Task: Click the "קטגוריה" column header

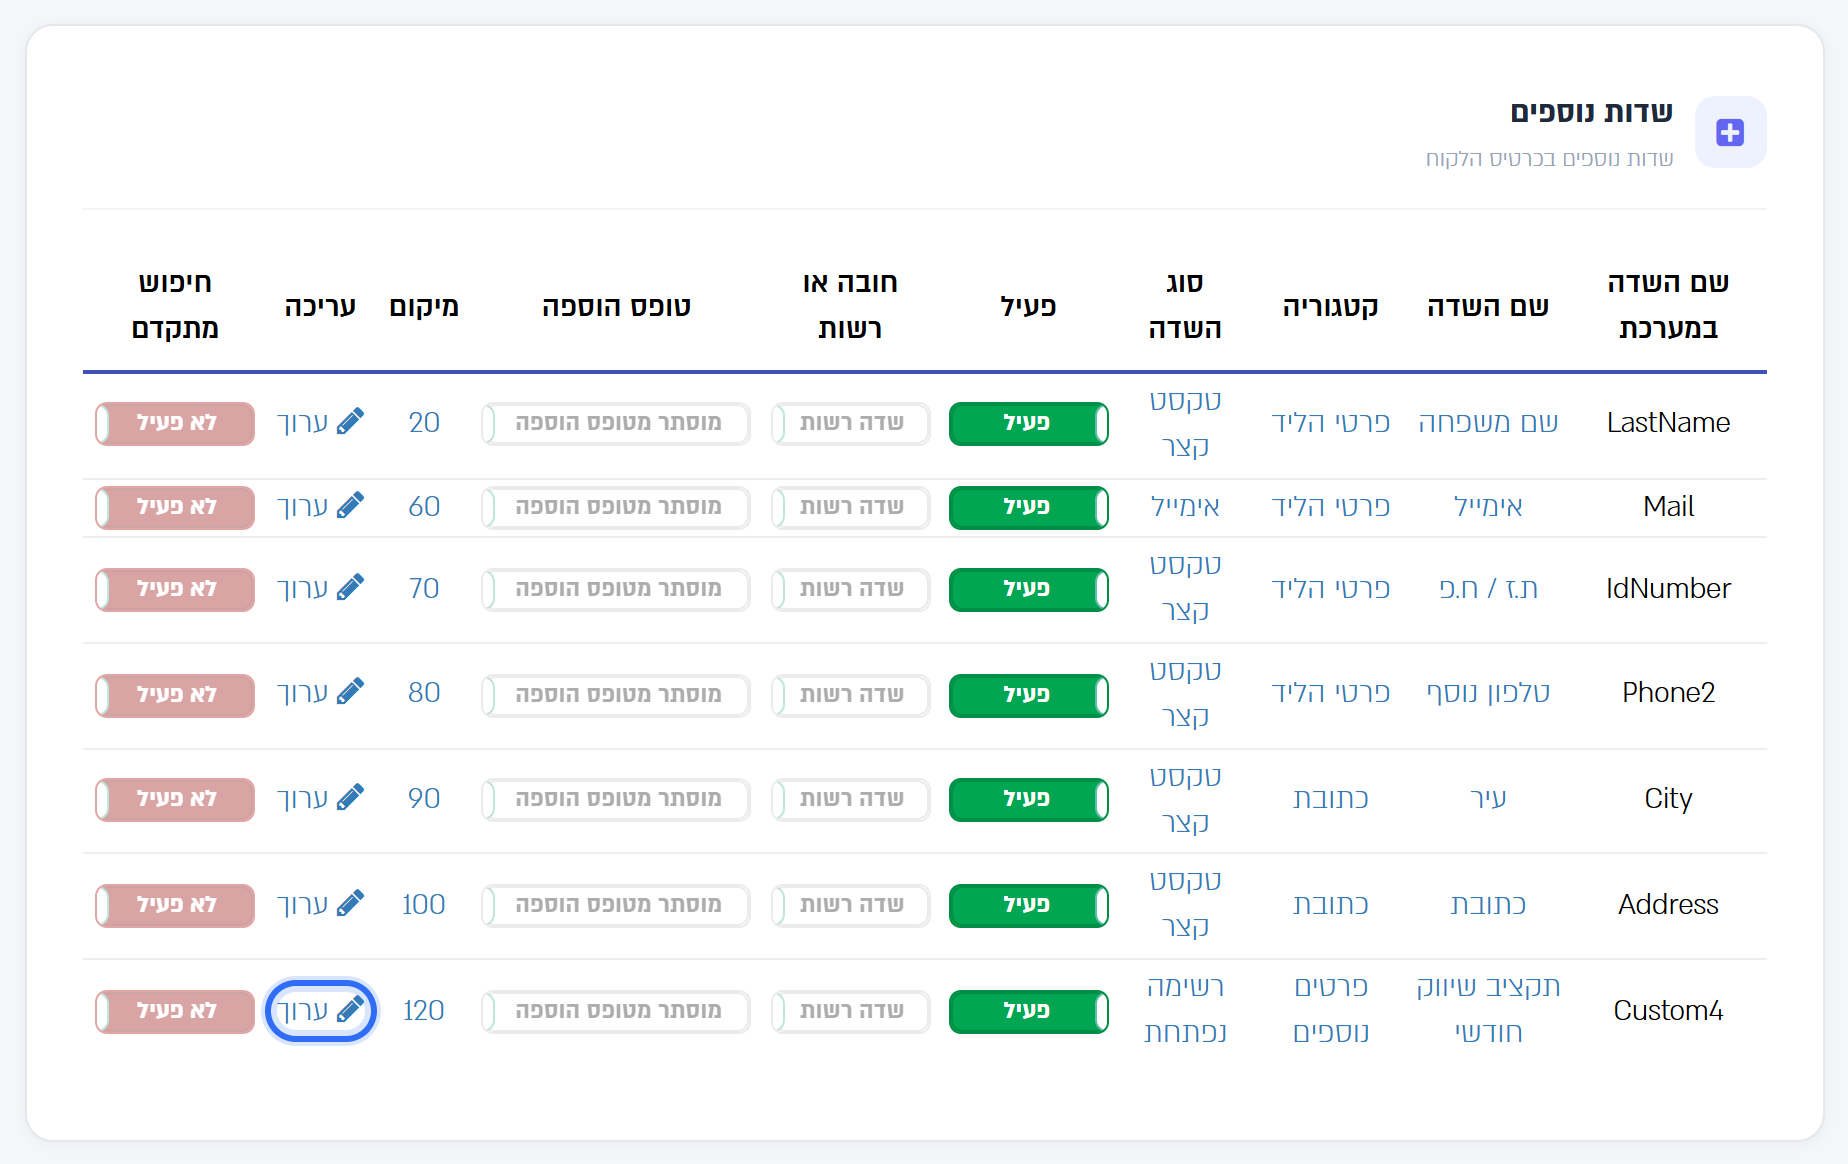Action: (x=1330, y=306)
